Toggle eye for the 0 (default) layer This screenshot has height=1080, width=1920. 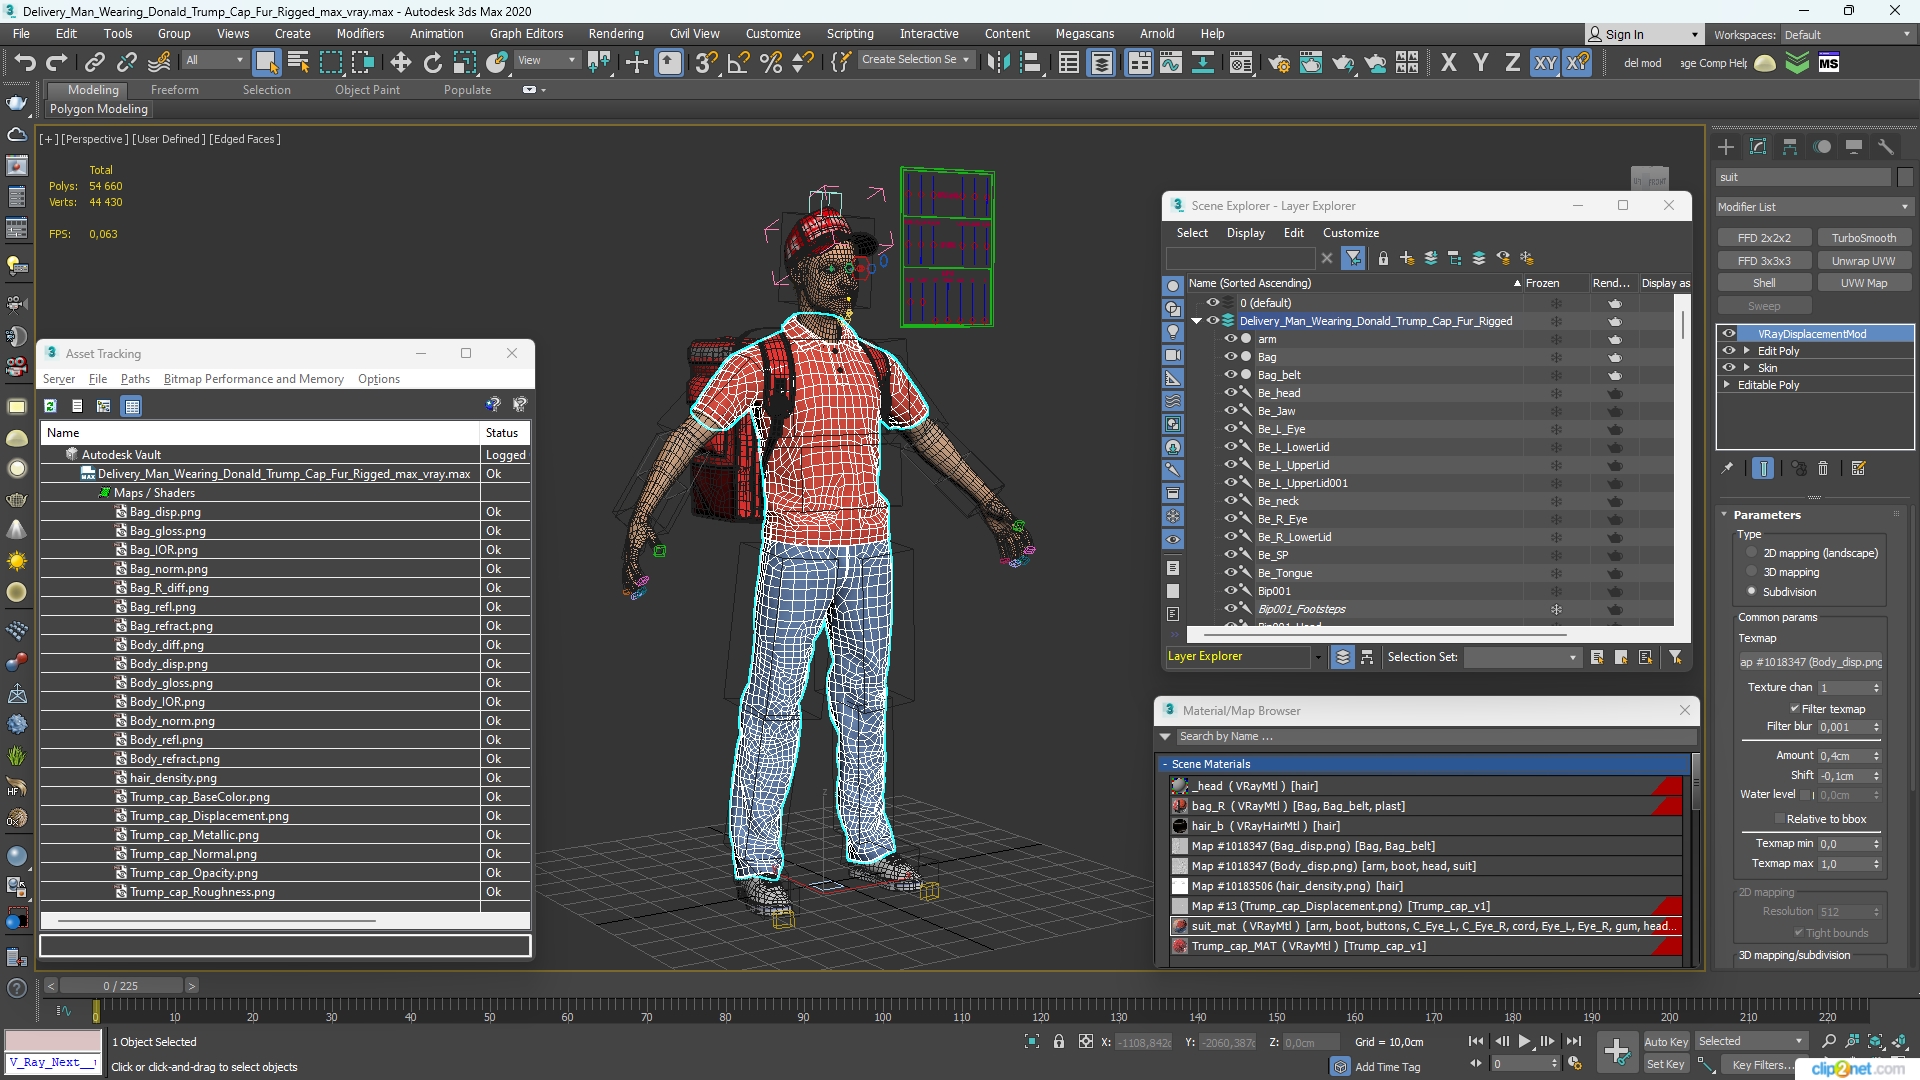1213,302
